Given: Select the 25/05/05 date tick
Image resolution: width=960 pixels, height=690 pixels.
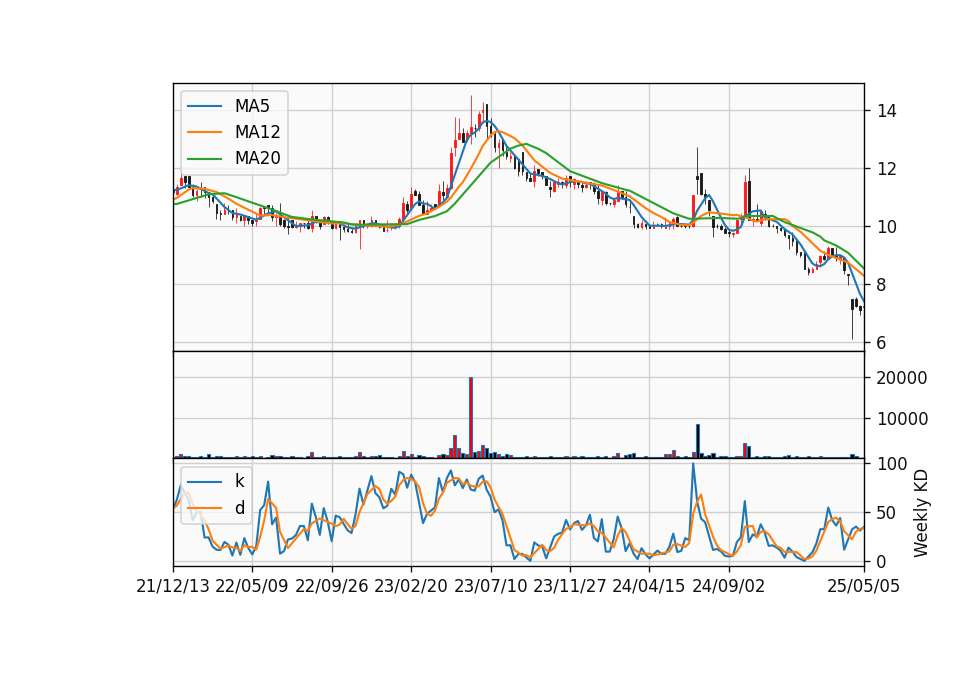Looking at the screenshot, I should (x=864, y=586).
